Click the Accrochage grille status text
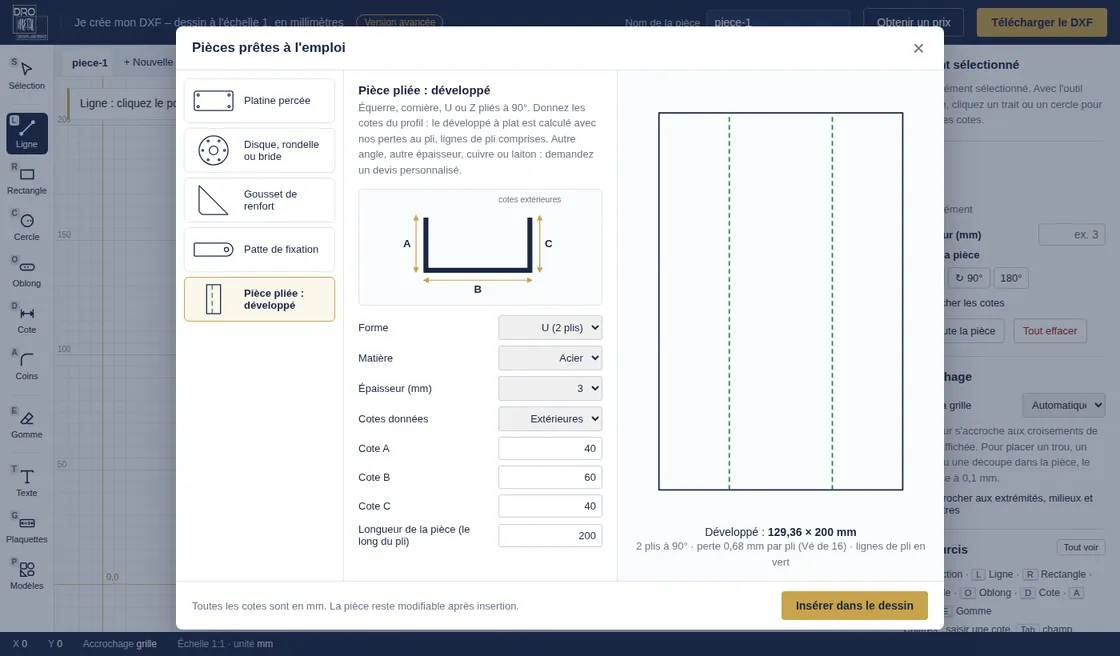The image size is (1120, 656). [119, 644]
